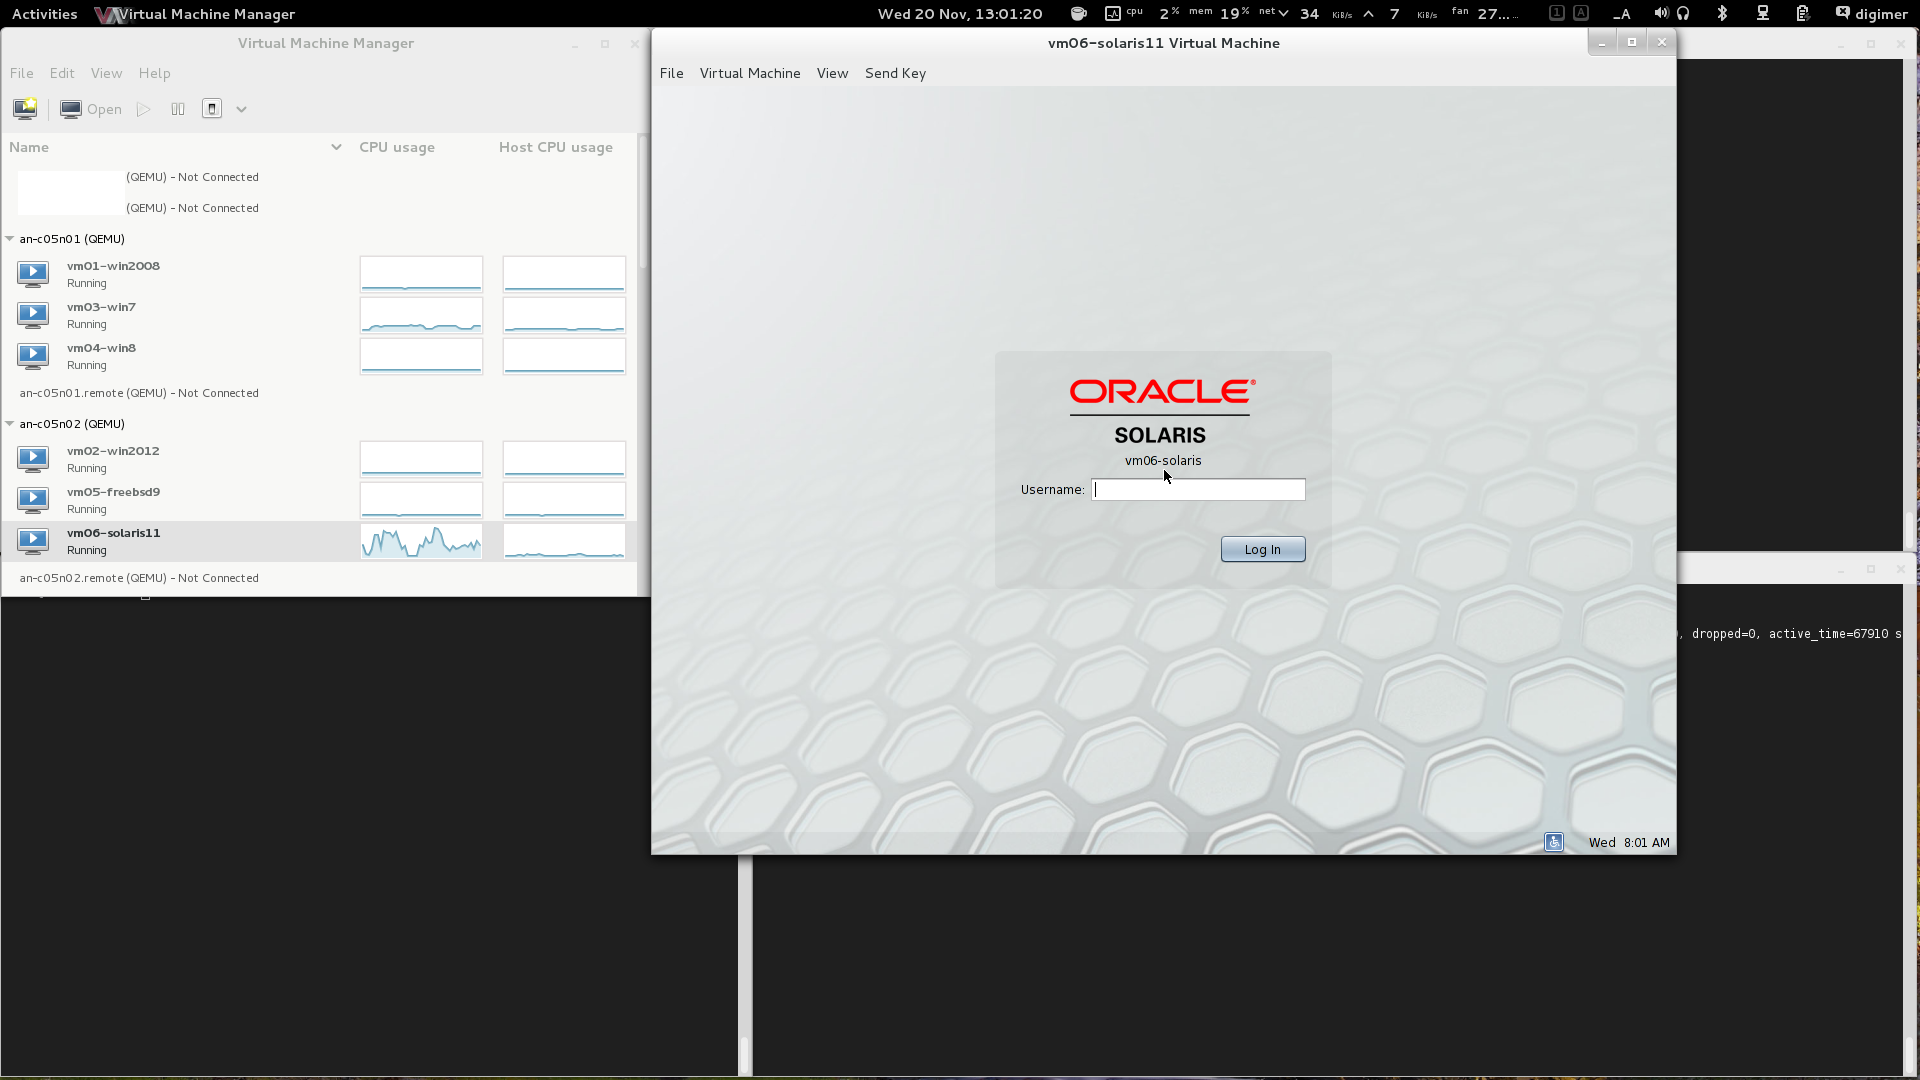Open the shutdown options dropdown arrow
Image resolution: width=1920 pixels, height=1080 pixels.
(241, 109)
